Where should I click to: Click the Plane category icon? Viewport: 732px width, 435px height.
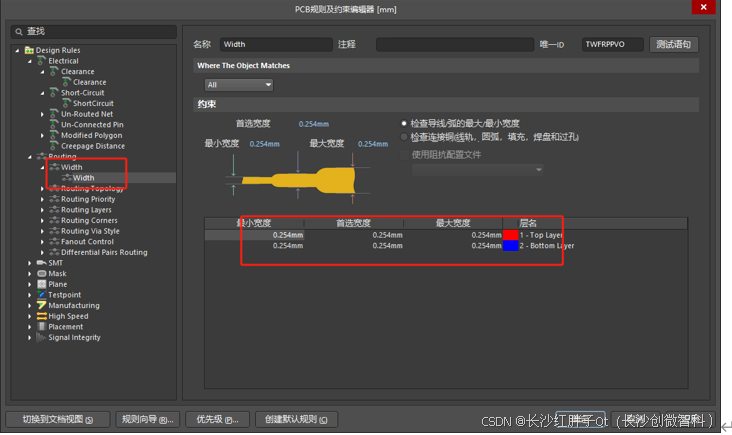pyautogui.click(x=42, y=284)
